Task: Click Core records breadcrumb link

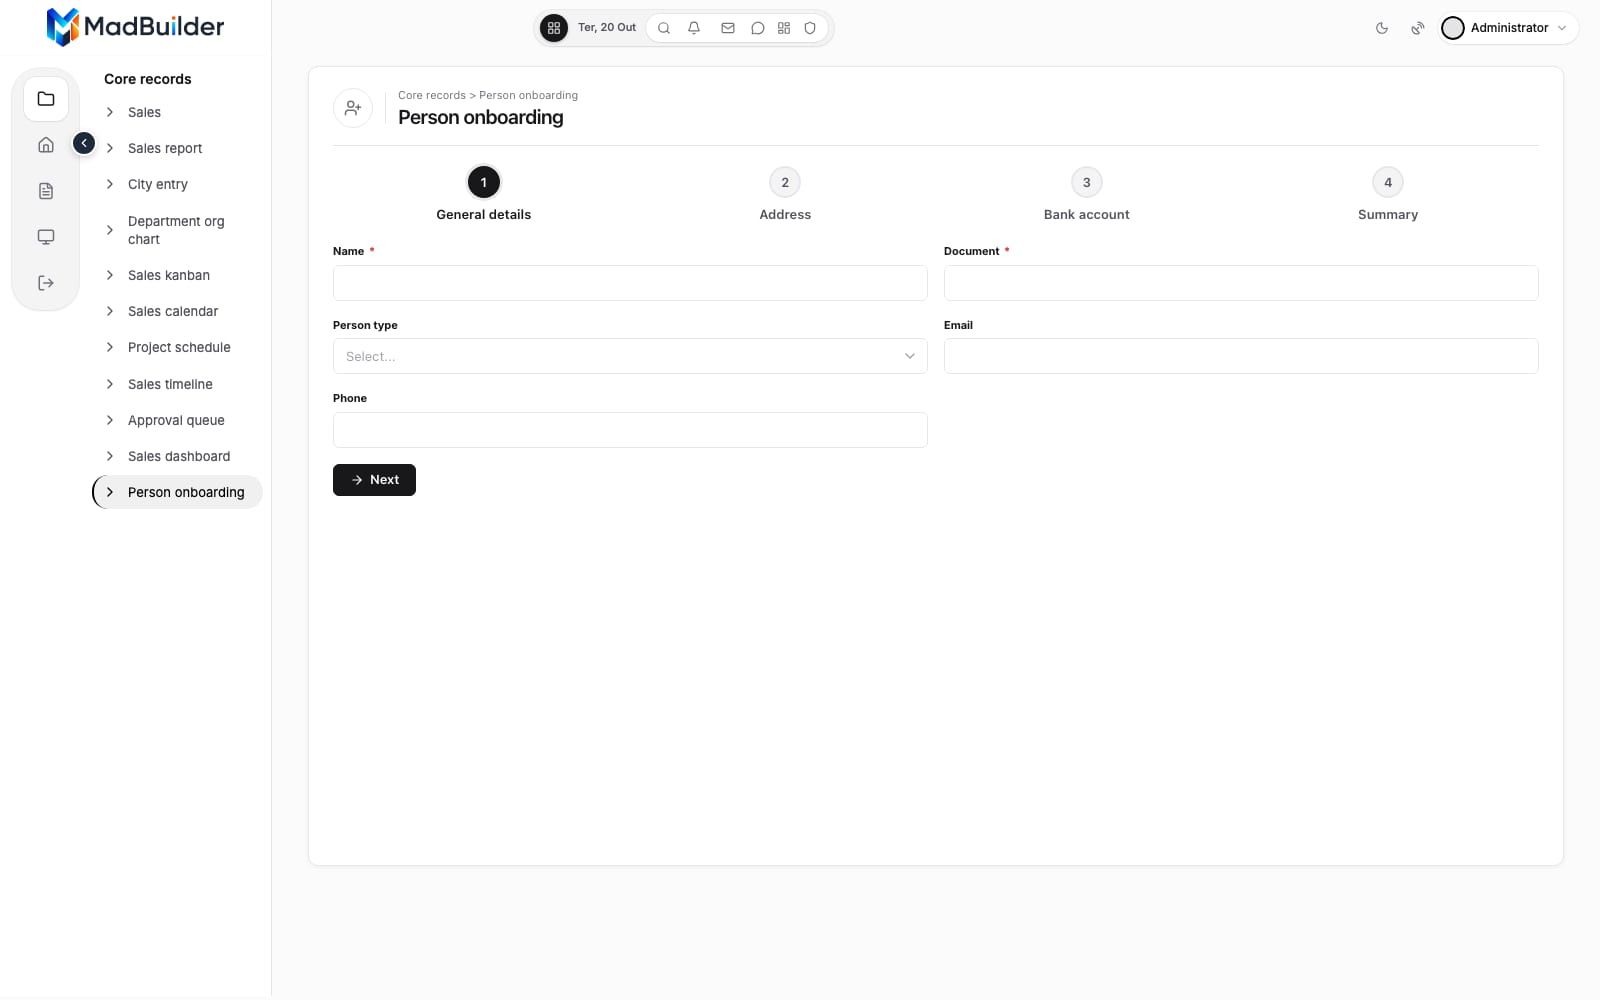Action: (432, 95)
